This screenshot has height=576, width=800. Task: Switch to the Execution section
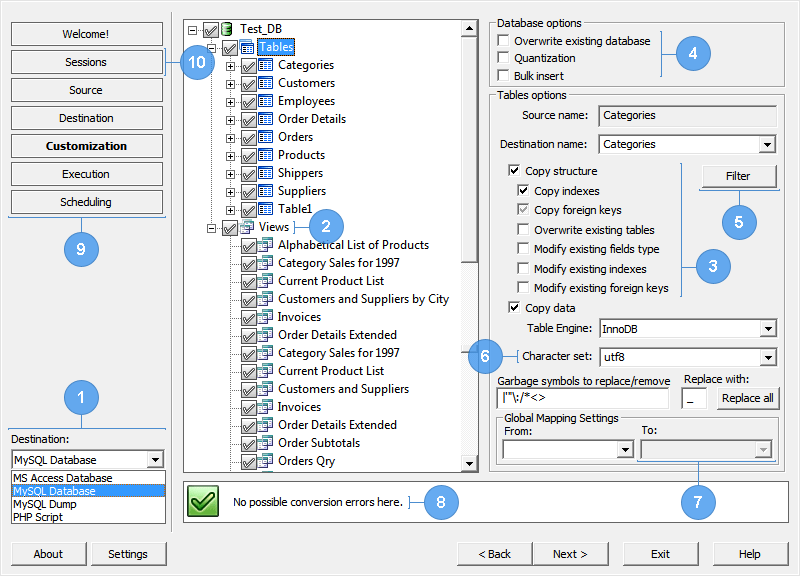click(x=86, y=175)
